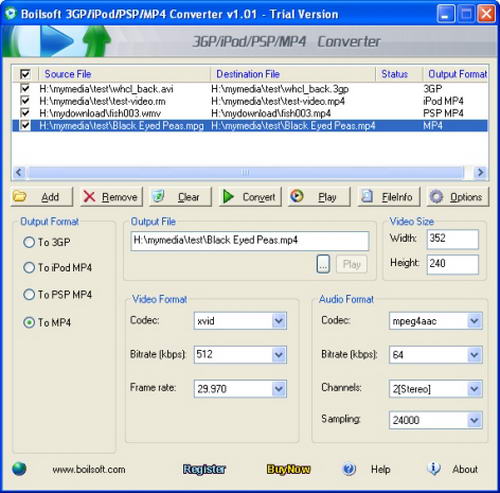Clear the file list
Viewport: 500px width, 493px height.
180,197
